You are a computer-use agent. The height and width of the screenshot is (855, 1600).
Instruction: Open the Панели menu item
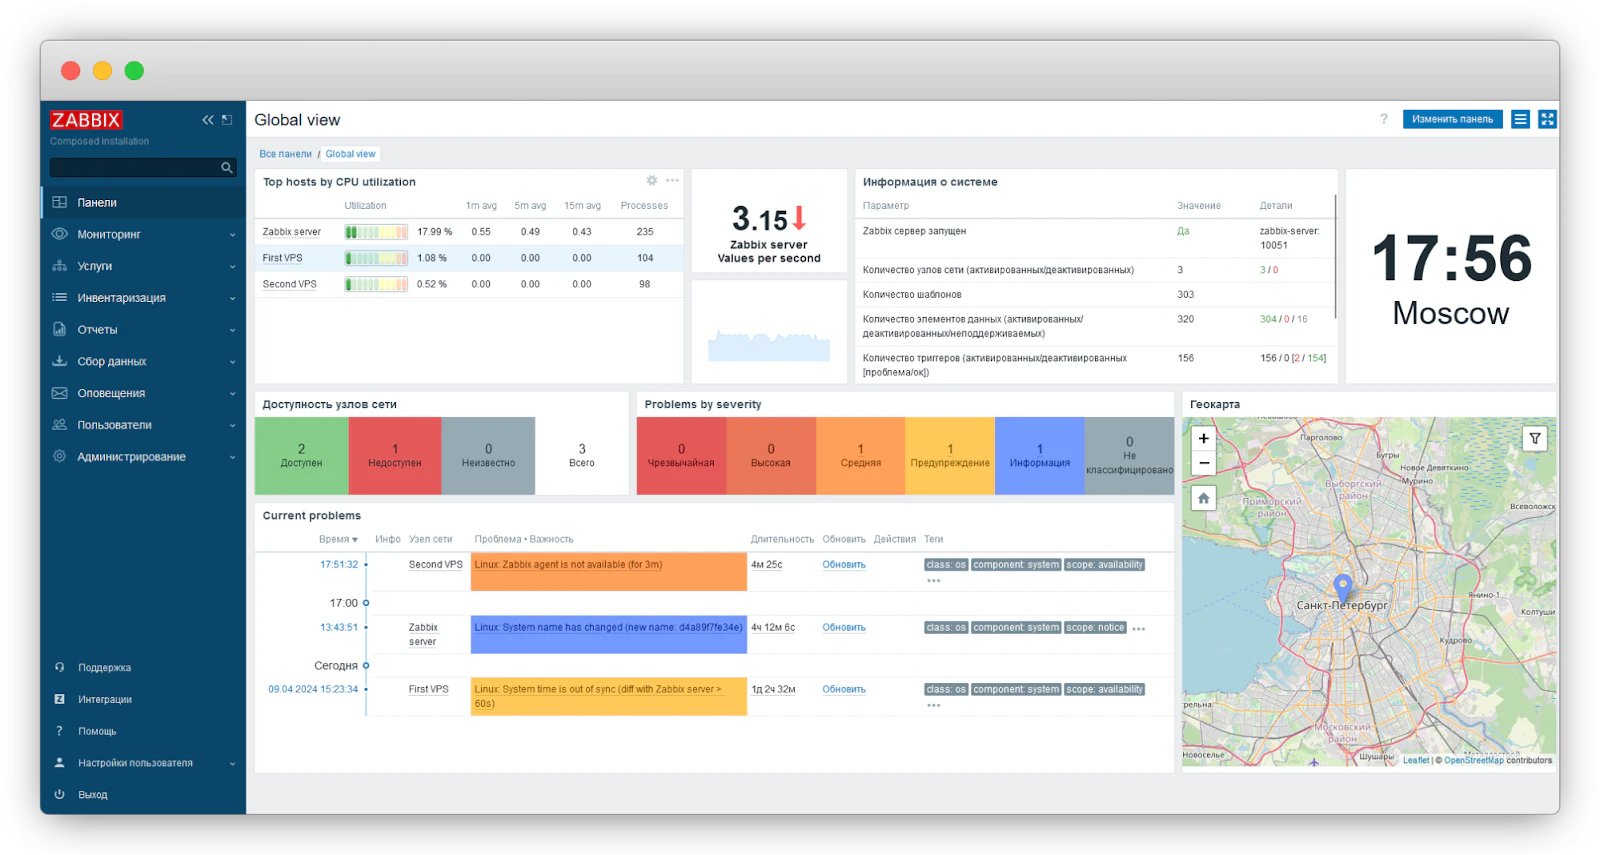(x=144, y=202)
